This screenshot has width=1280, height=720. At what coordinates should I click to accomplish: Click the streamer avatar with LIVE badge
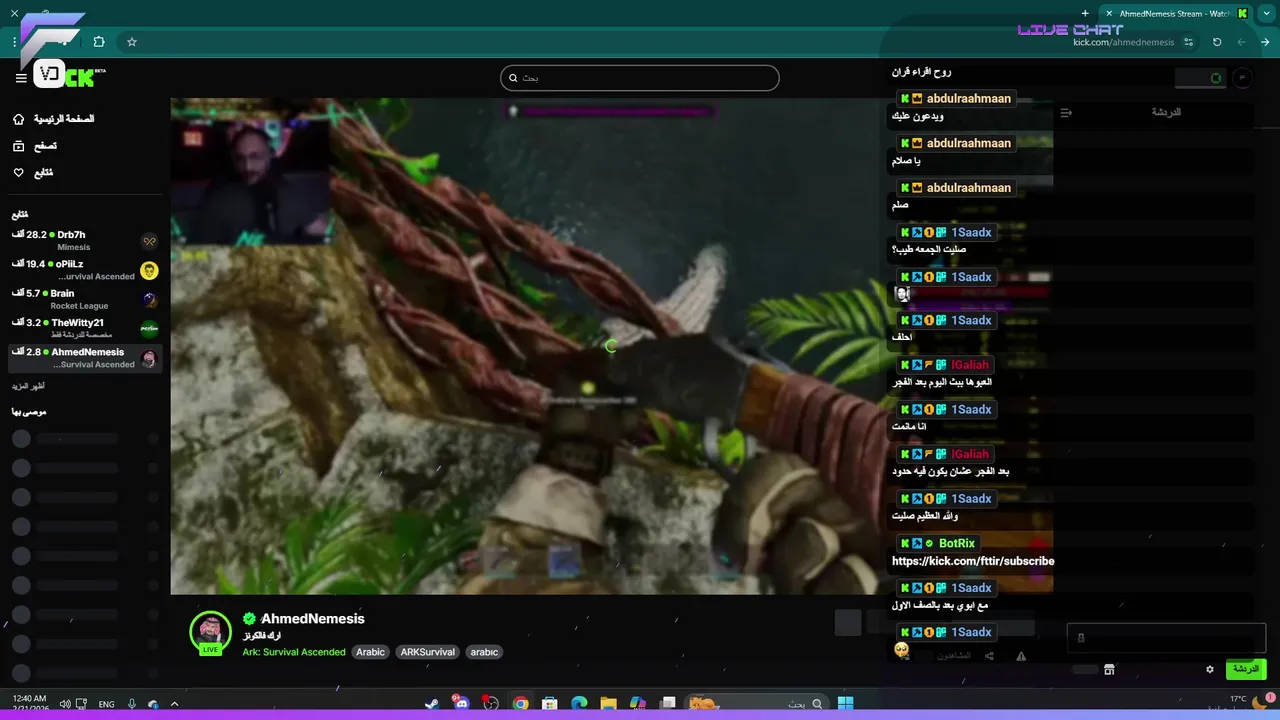210,632
